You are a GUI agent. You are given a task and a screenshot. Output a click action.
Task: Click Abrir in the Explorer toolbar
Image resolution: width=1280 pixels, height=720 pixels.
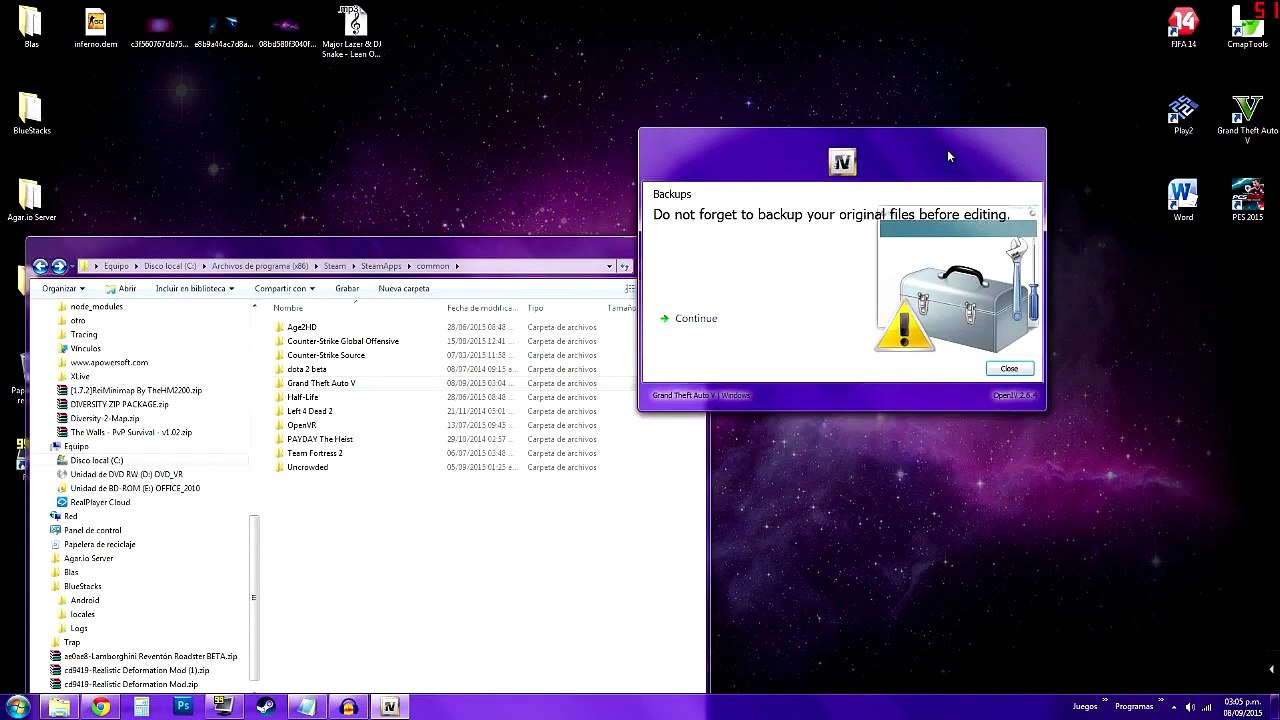[x=120, y=289]
